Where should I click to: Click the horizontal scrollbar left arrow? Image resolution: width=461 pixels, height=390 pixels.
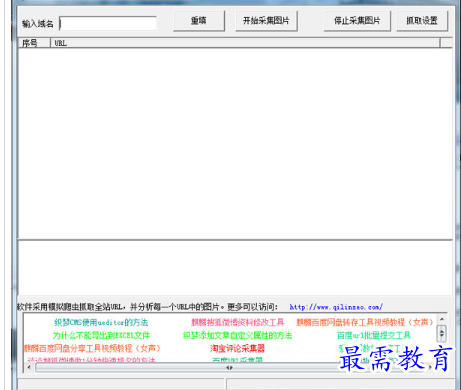pos(29,367)
